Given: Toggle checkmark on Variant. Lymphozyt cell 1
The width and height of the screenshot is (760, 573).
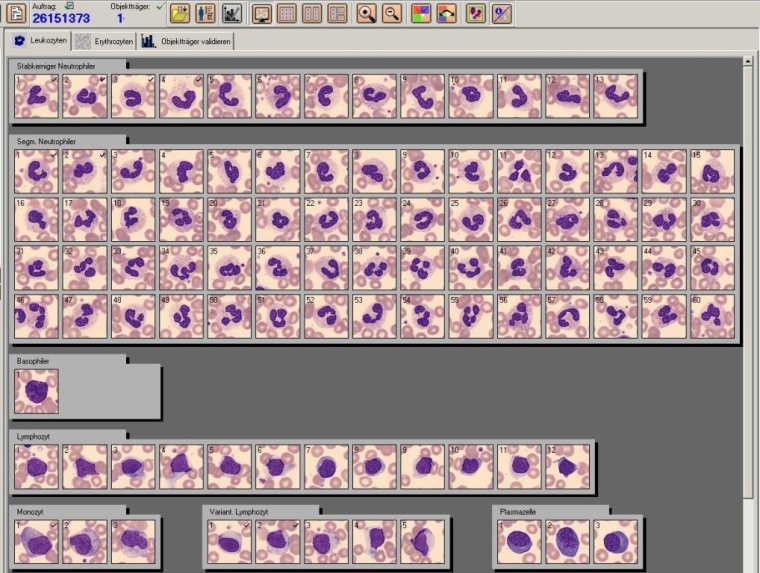Looking at the screenshot, I should click(x=246, y=524).
